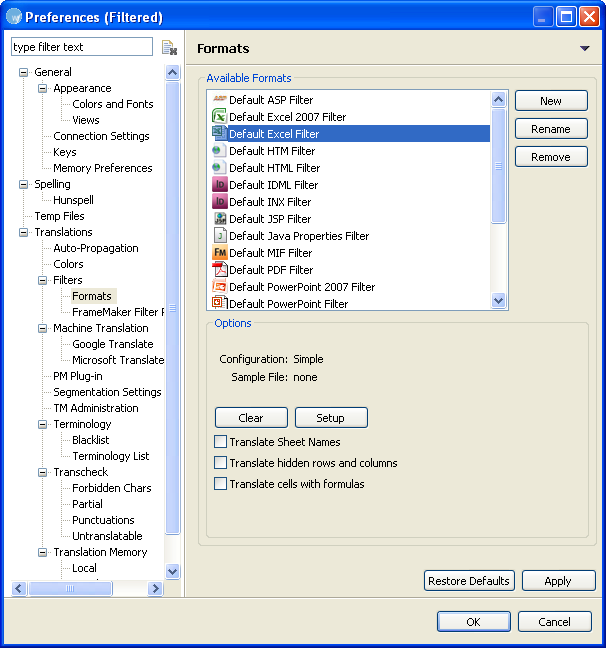
Task: Click the Default IDML Filter InDesign icon
Action: [219, 184]
